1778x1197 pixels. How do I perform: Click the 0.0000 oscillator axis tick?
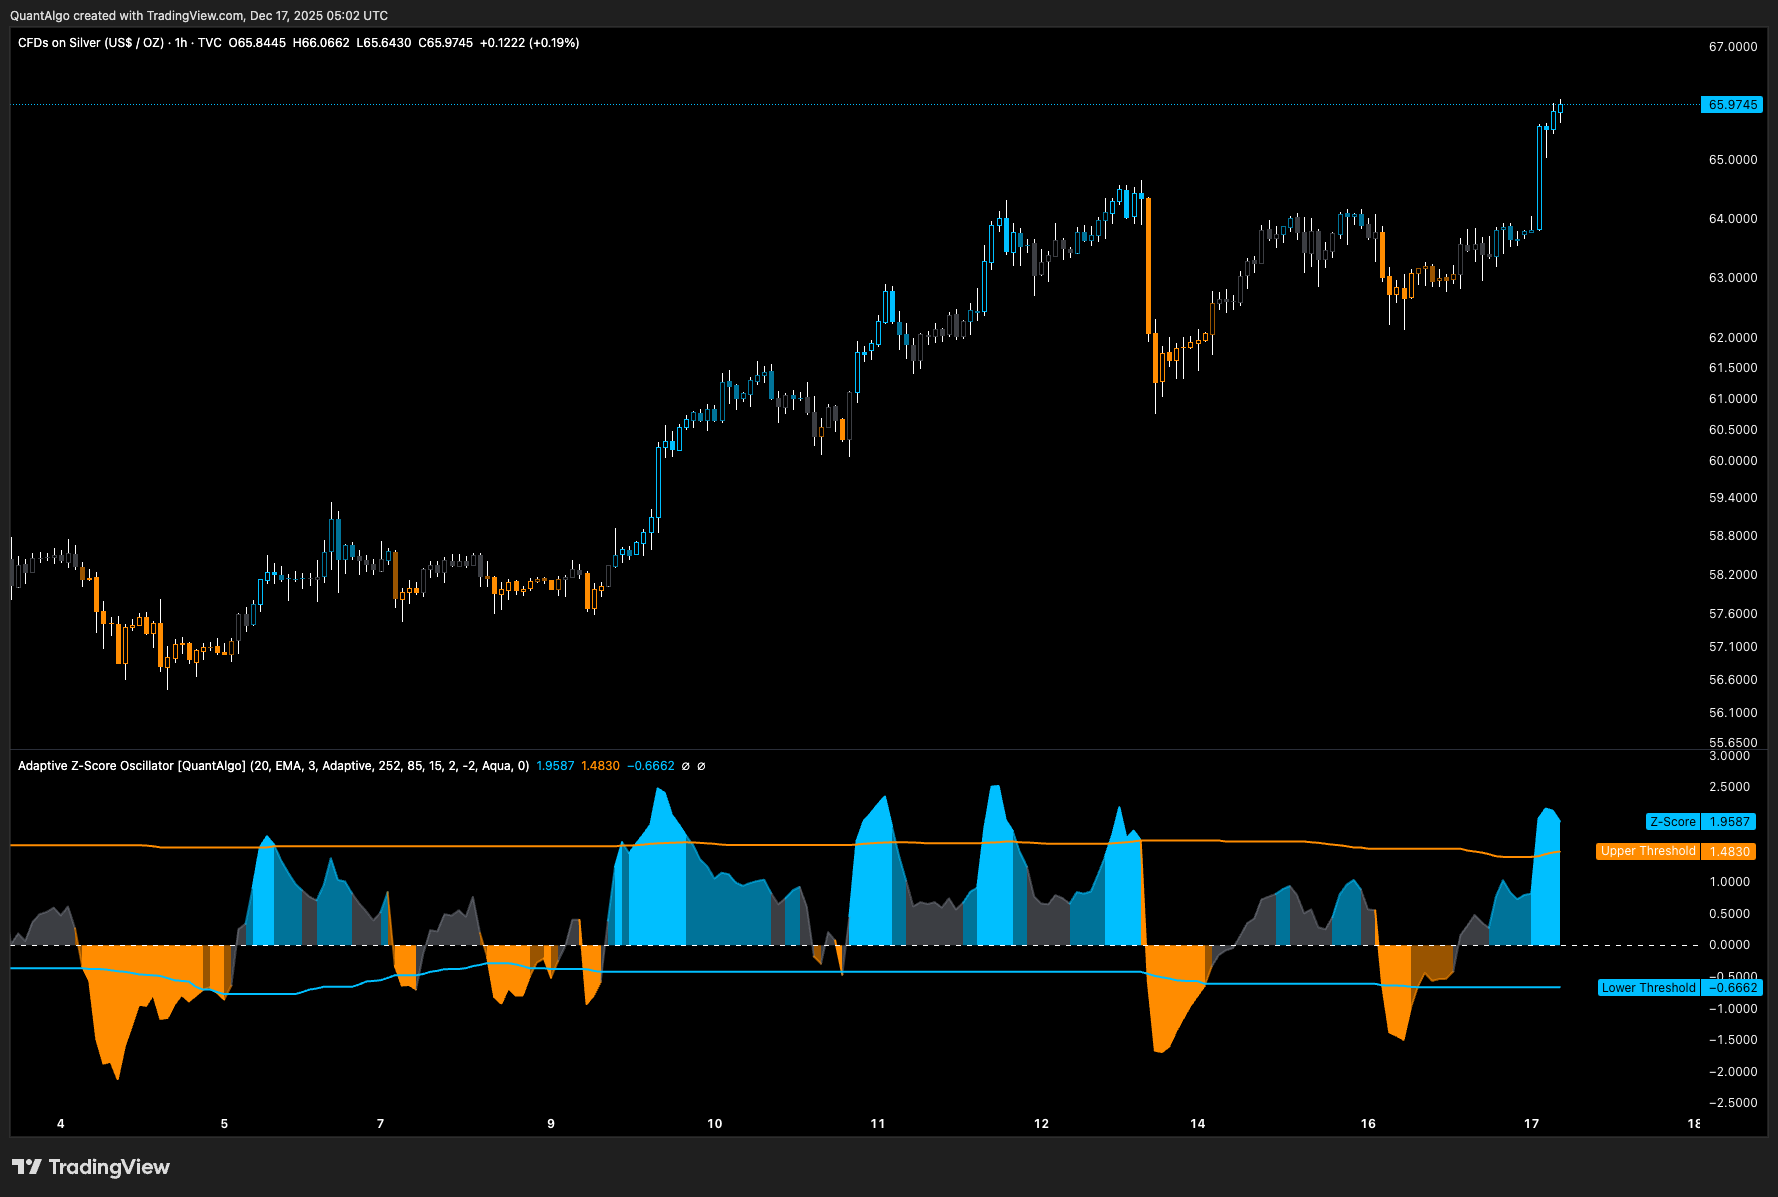[1729, 945]
